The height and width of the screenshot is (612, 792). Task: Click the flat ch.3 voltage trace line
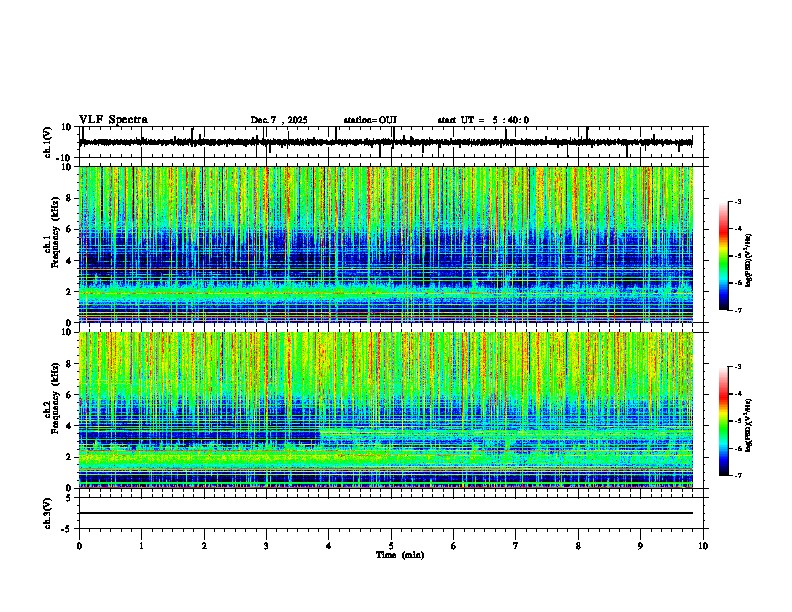(386, 513)
